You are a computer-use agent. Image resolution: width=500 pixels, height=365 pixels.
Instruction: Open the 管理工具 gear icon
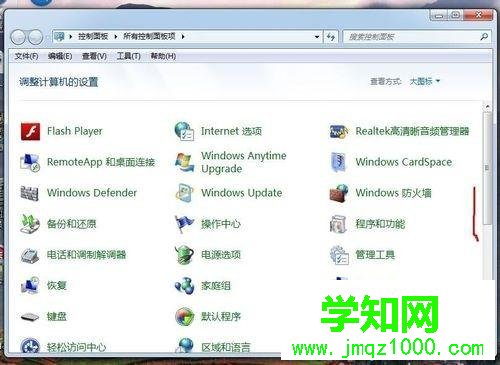[x=339, y=255]
